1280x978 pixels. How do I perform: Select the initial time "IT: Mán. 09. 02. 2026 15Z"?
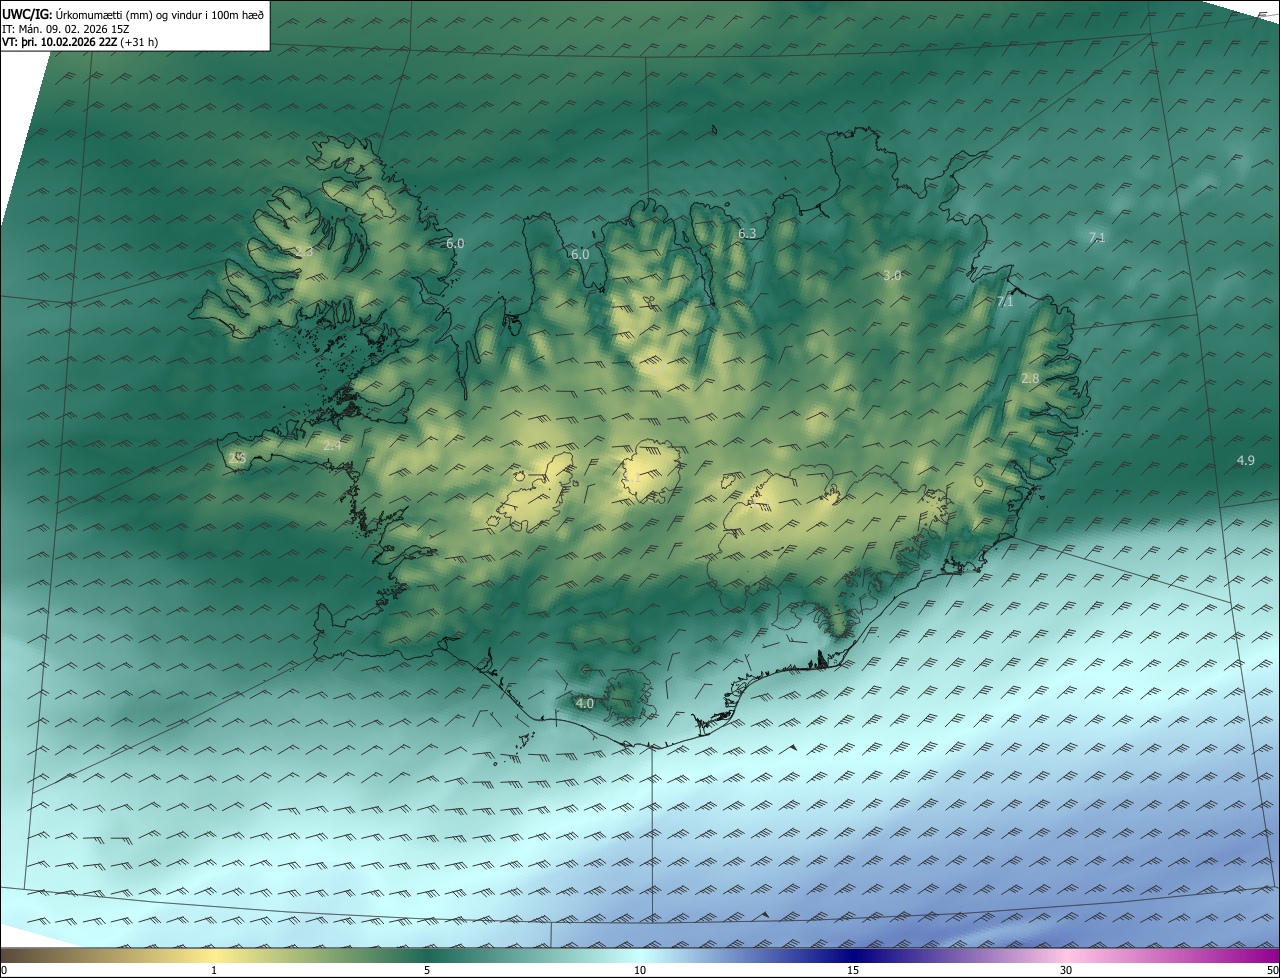coord(65,29)
